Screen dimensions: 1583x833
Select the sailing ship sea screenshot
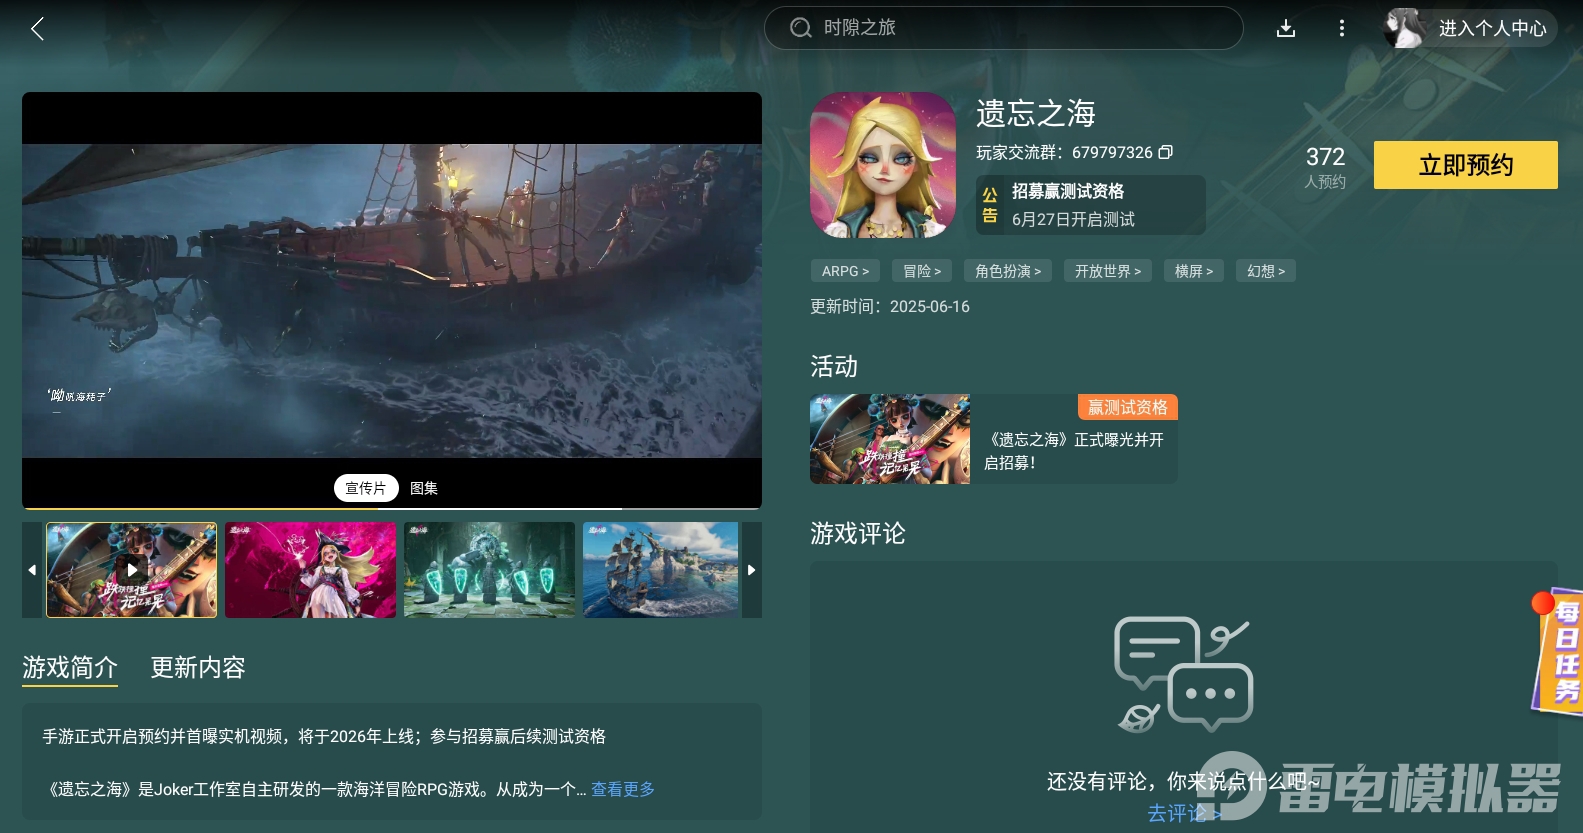tap(661, 570)
